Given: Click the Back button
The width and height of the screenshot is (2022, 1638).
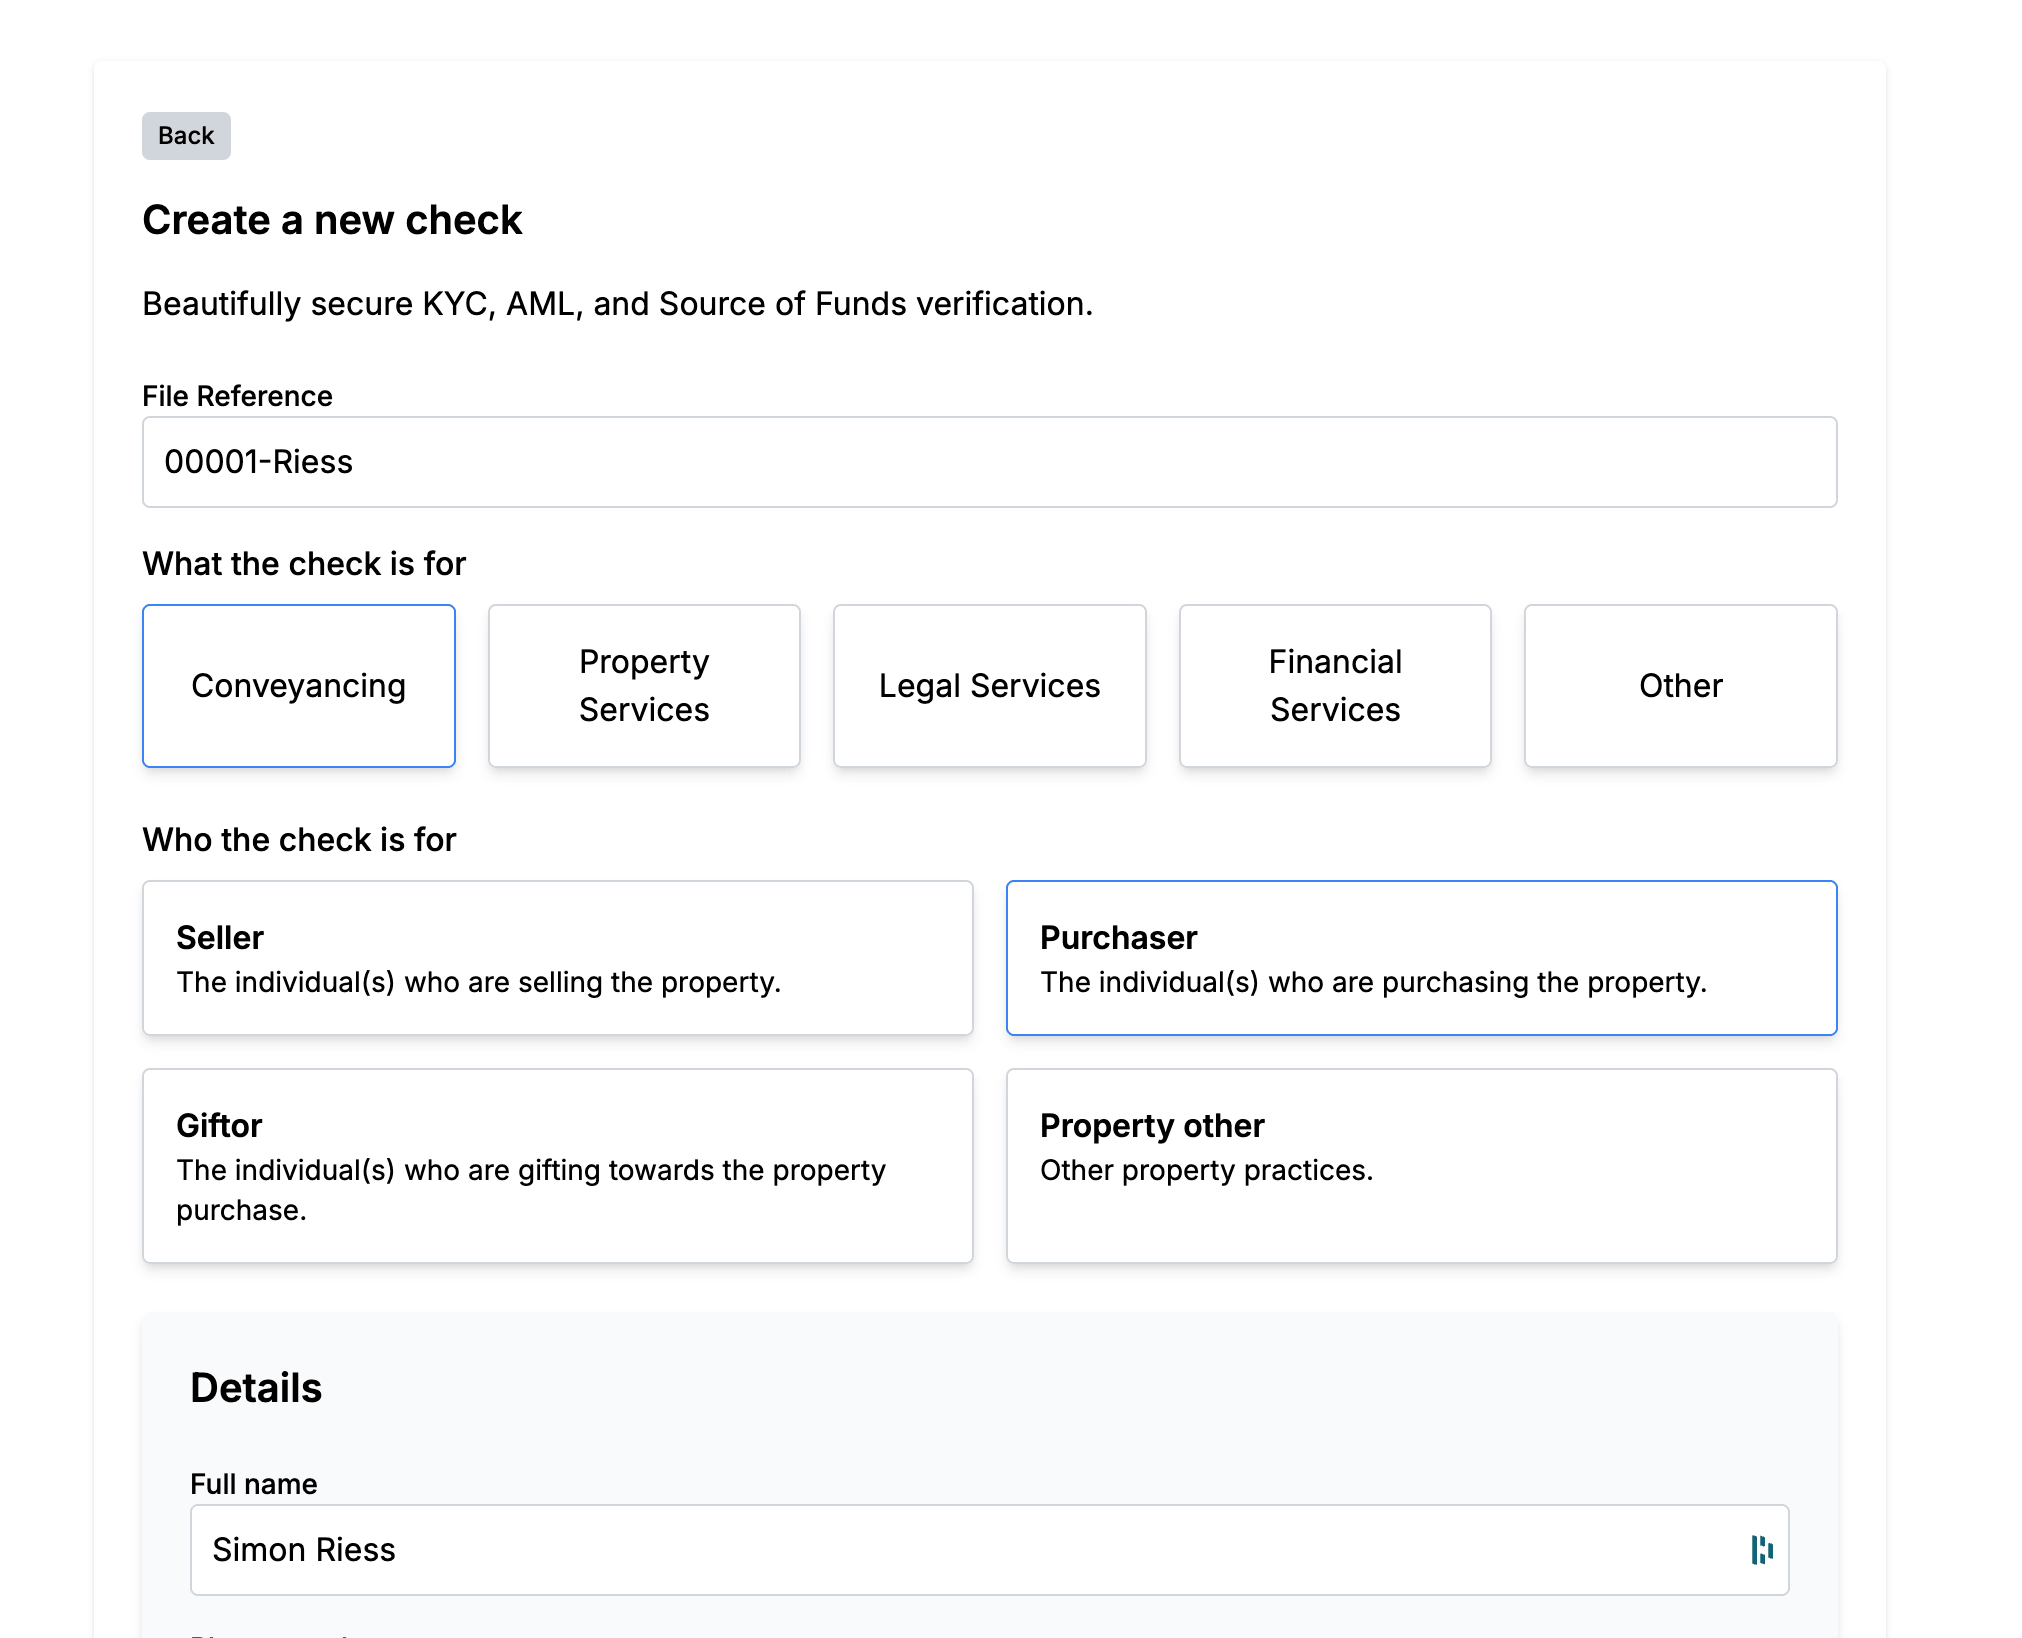Looking at the screenshot, I should [x=186, y=136].
